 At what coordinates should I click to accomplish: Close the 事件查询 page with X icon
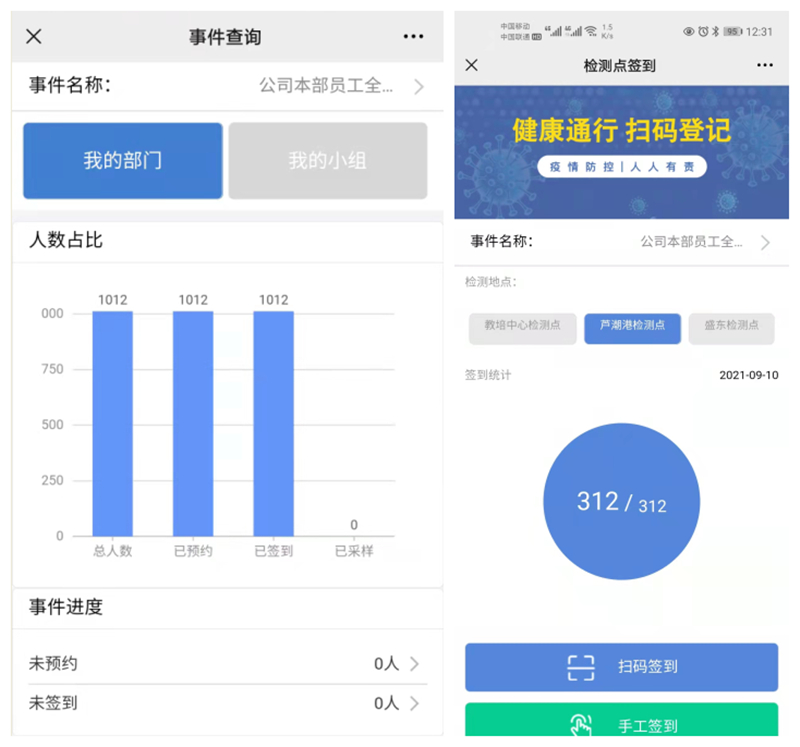(34, 37)
